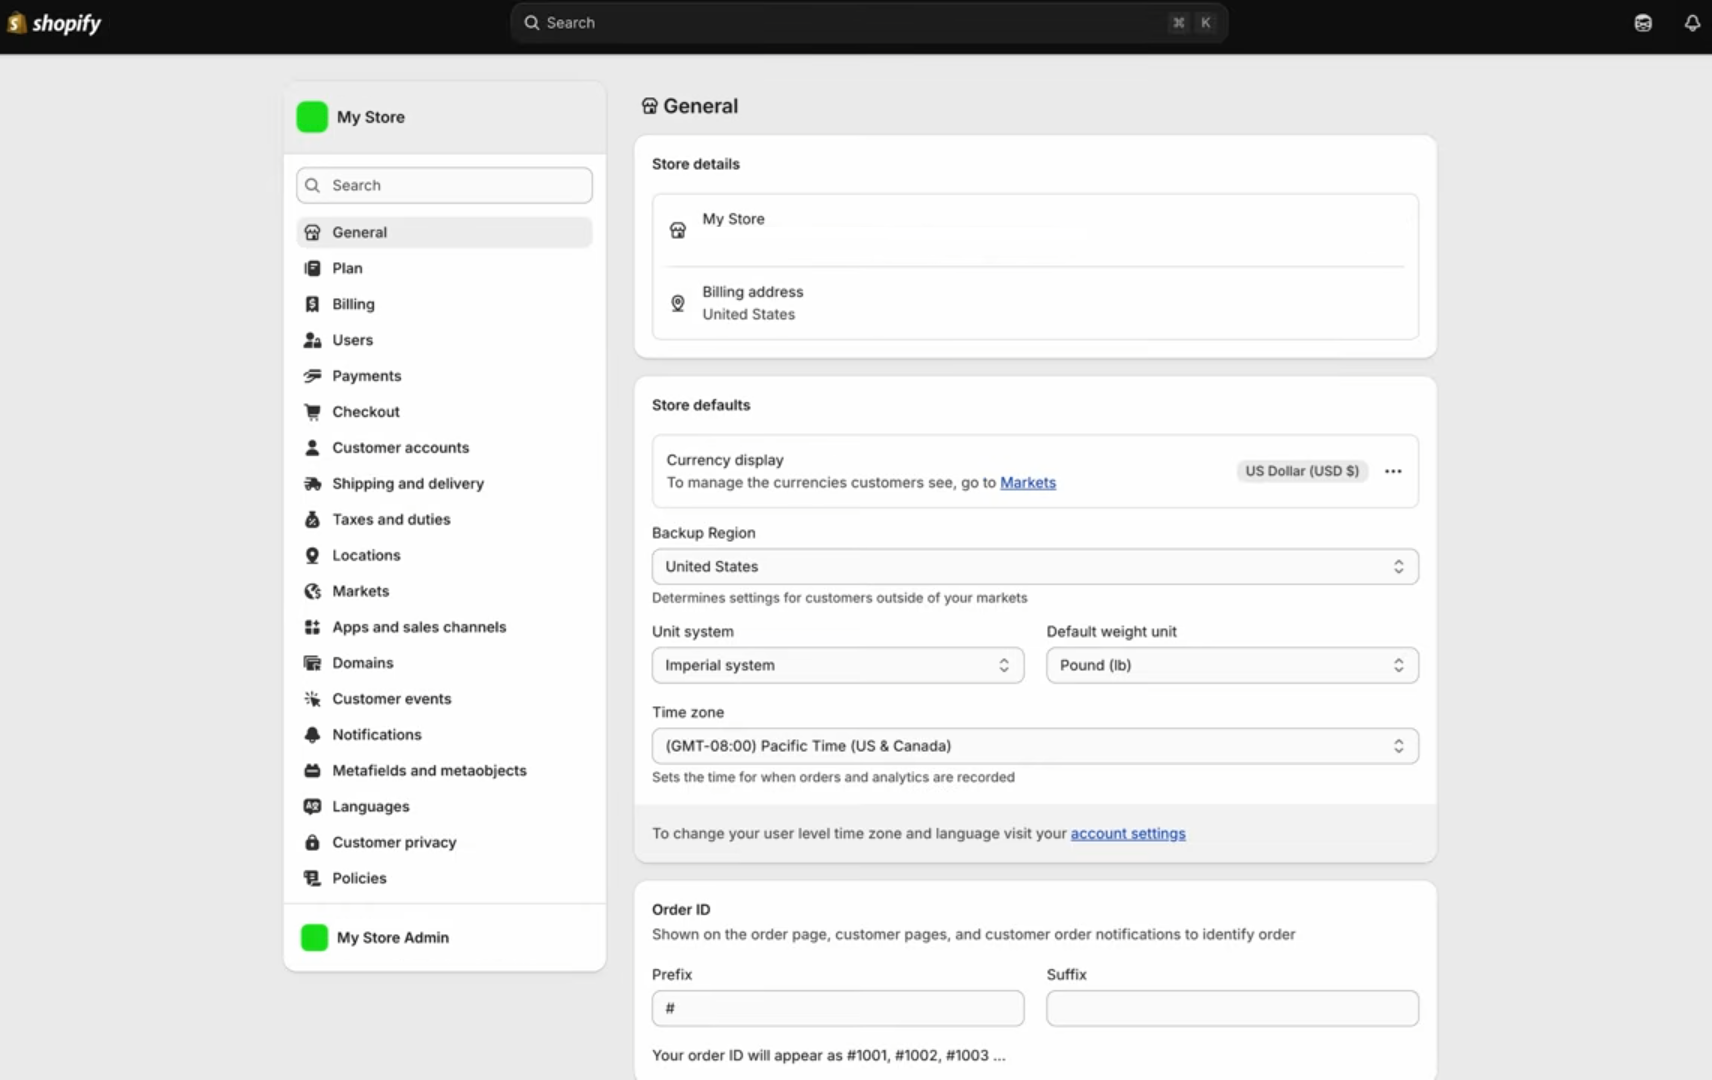Click the Languages icon
Screen dimensions: 1712x1080
(x=312, y=807)
